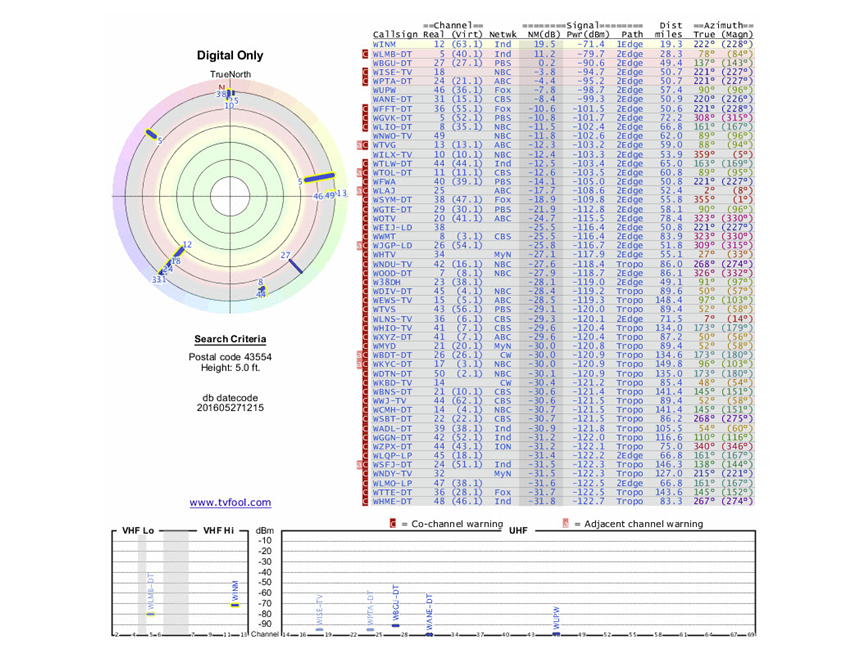This screenshot has width=844, height=645.
Task: Select the WEIJ-LD callsign
Action: point(392,228)
